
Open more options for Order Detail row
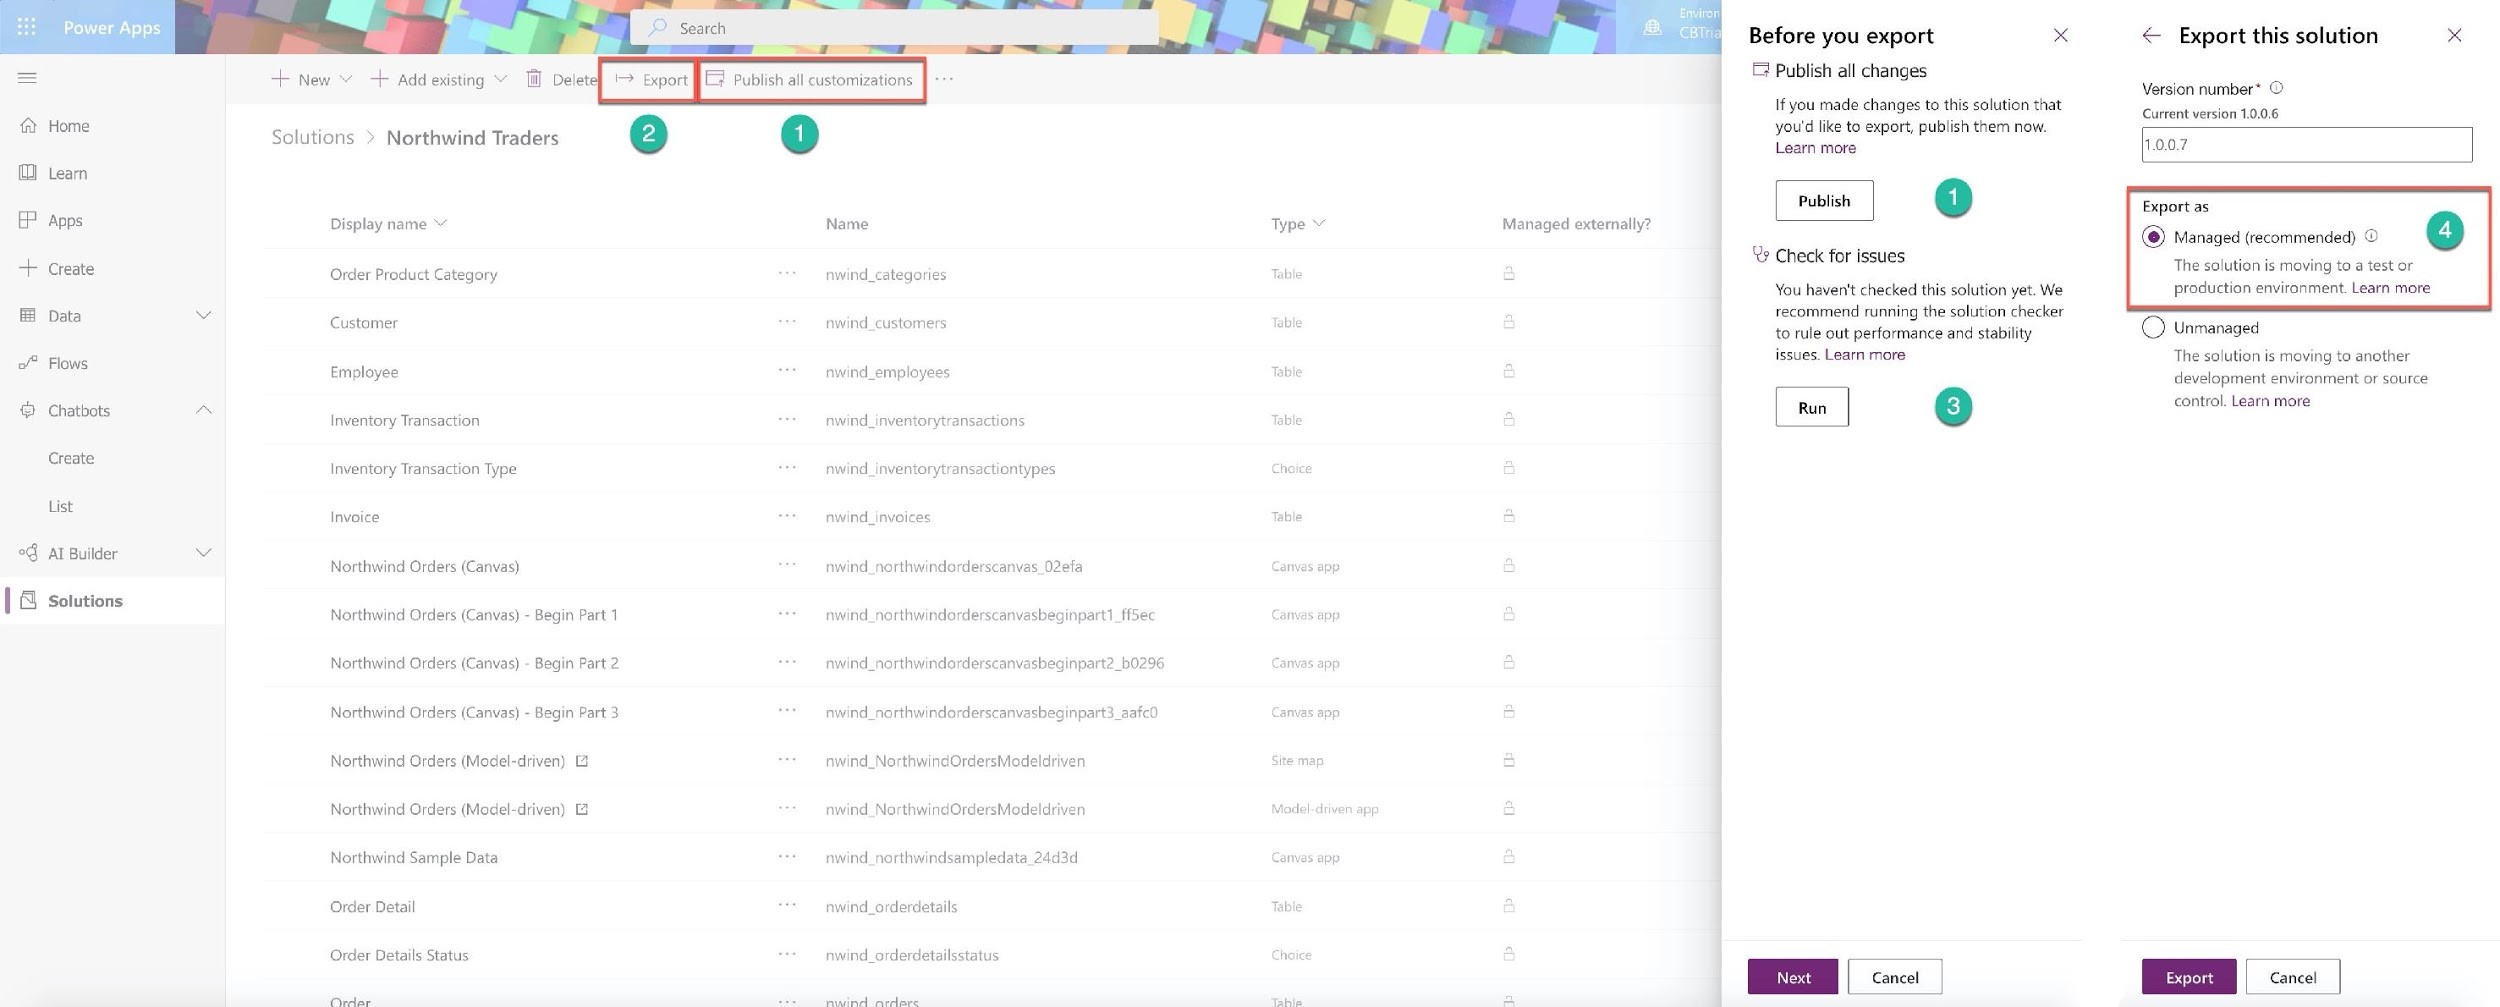[x=787, y=906]
